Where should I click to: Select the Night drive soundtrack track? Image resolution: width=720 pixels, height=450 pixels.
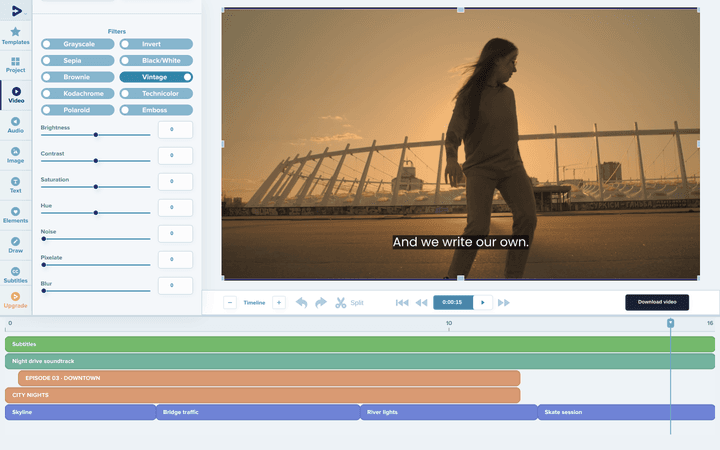[360, 361]
